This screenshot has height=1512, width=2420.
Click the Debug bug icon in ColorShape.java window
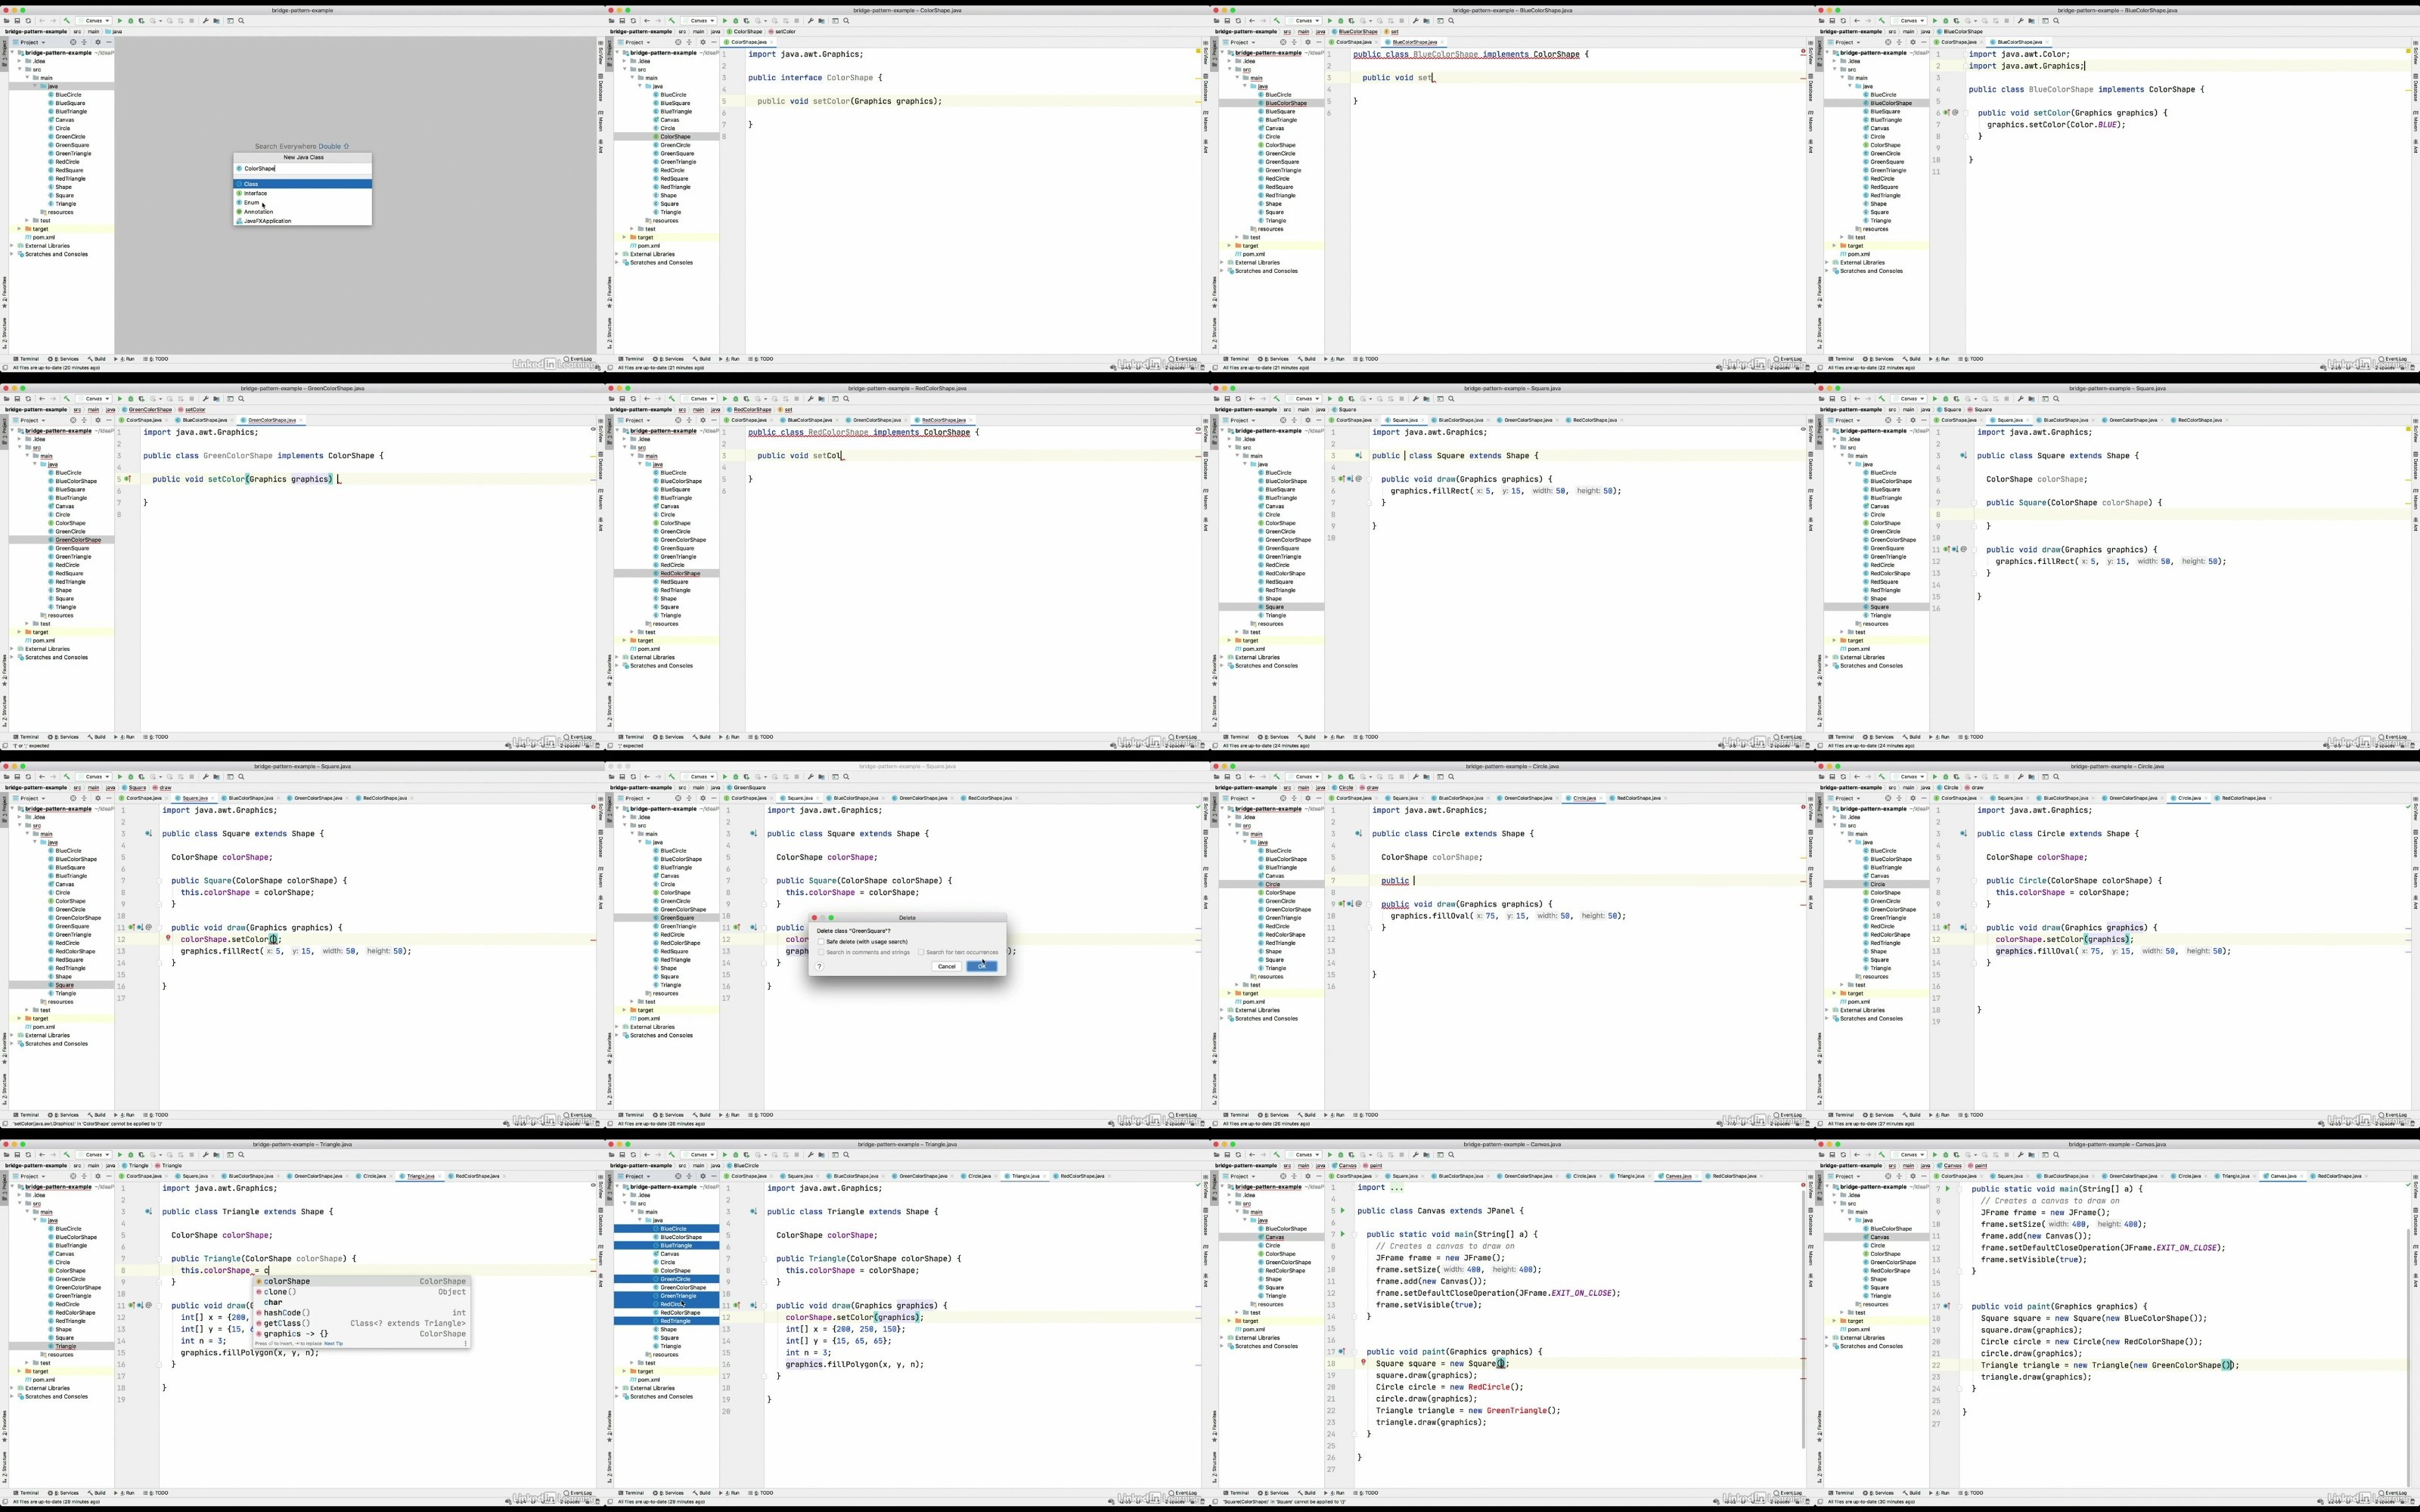735,21
